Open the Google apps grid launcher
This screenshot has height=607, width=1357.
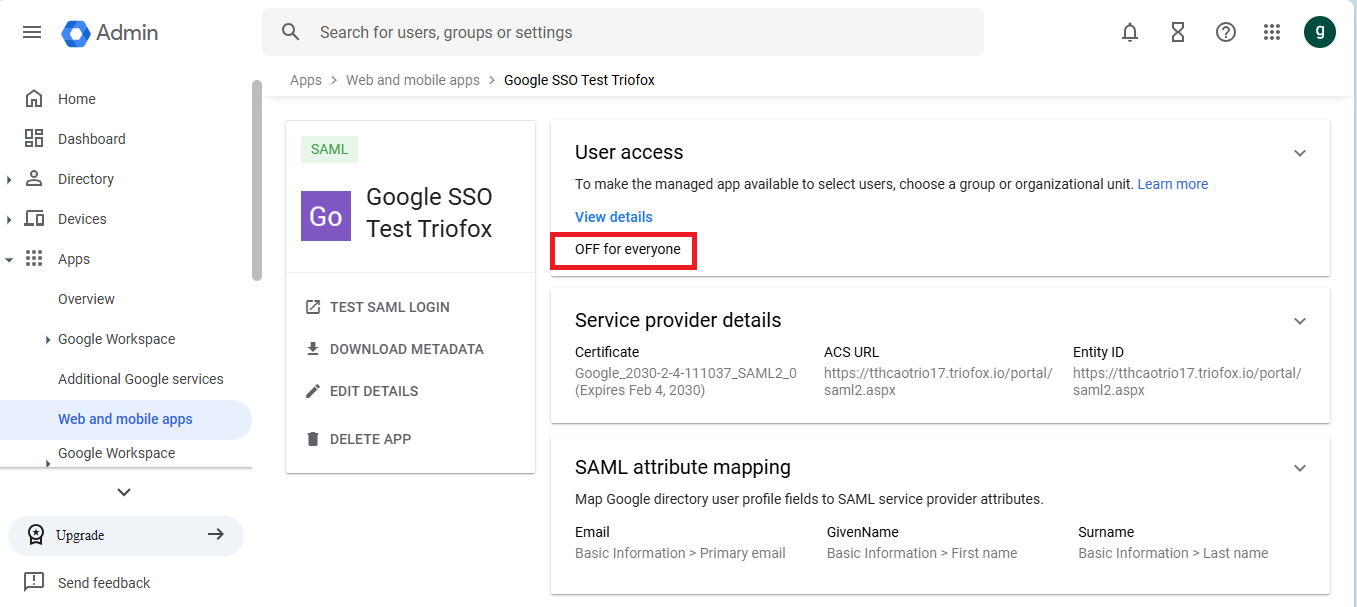(1272, 32)
